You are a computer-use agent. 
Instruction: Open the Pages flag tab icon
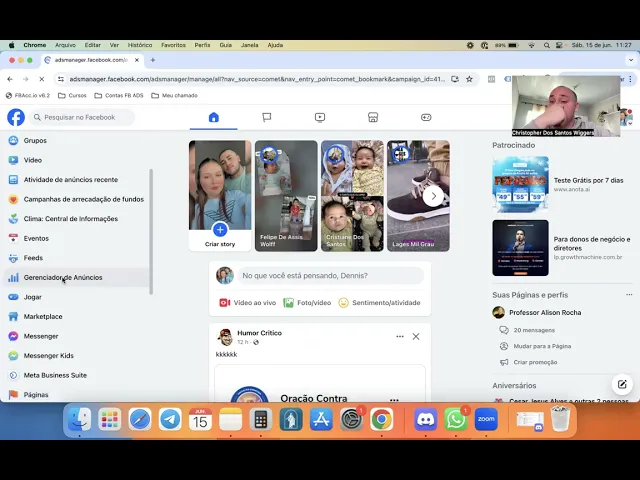[x=267, y=118]
